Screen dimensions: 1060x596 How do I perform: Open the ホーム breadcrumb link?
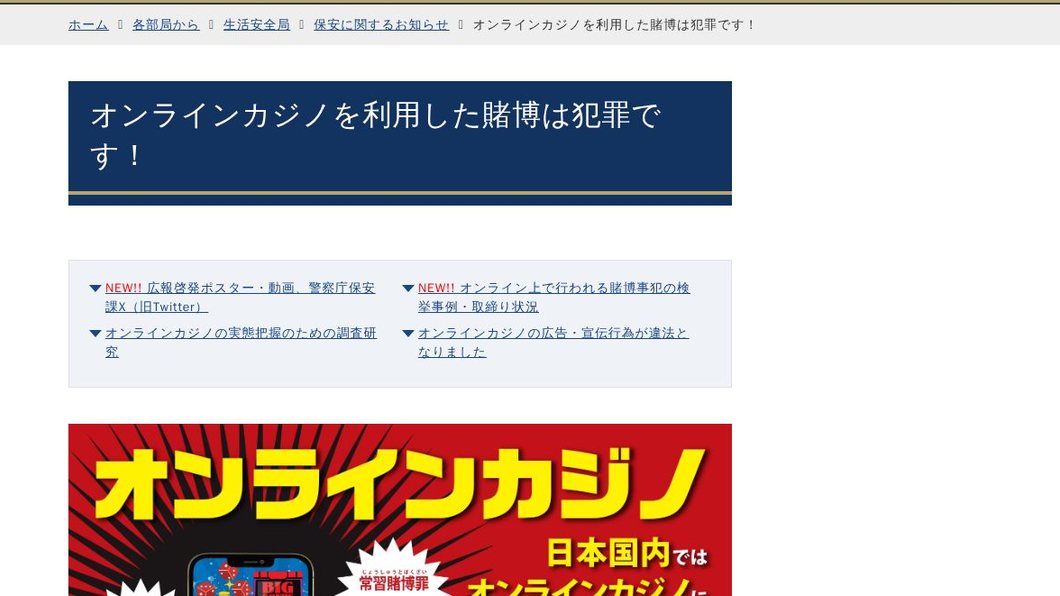pyautogui.click(x=89, y=25)
